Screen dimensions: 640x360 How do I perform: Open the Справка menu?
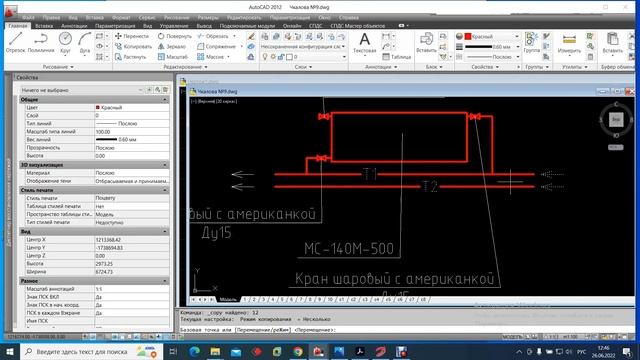tap(349, 18)
